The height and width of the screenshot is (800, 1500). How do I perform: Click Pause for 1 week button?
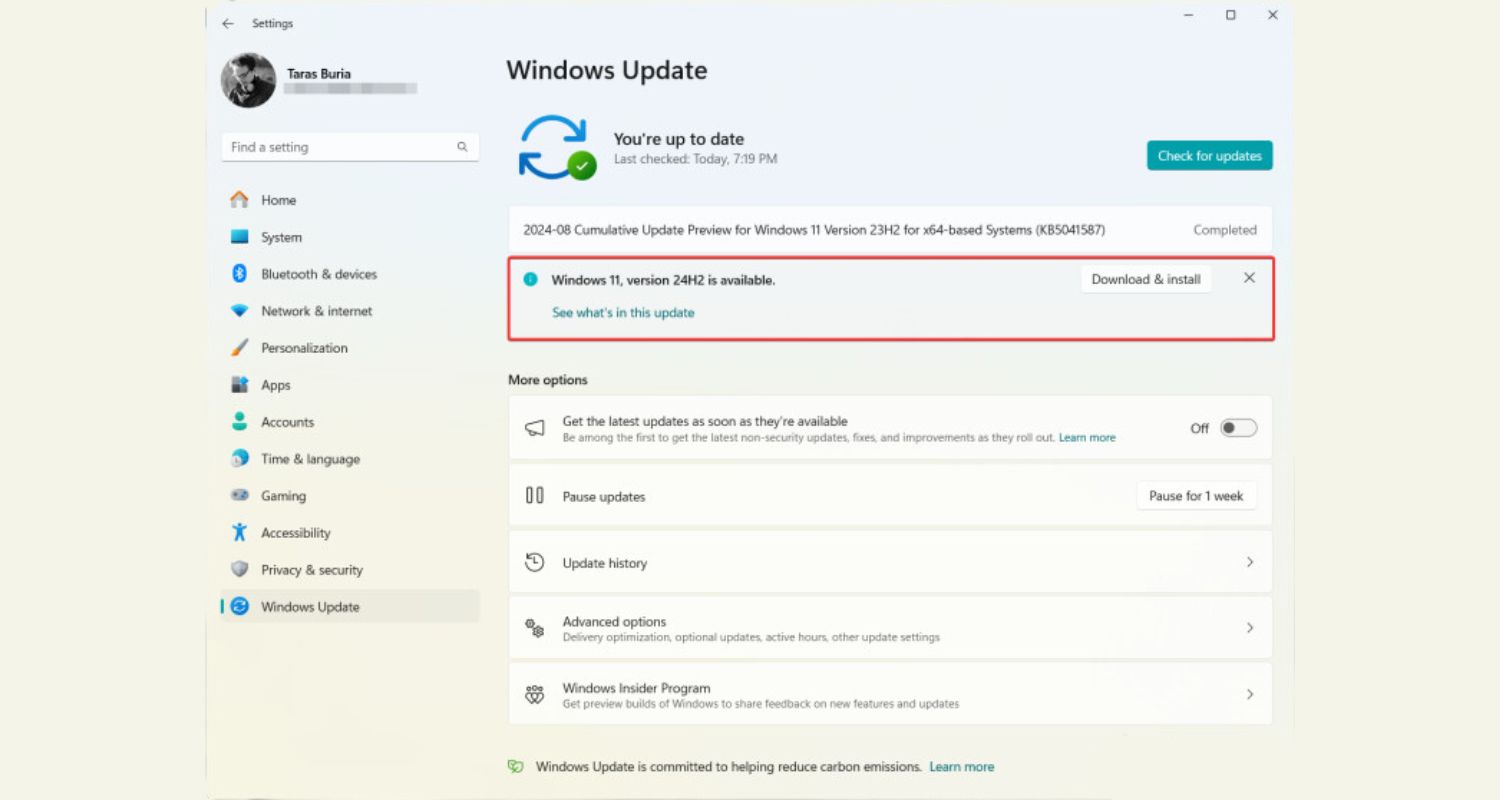tap(1196, 496)
